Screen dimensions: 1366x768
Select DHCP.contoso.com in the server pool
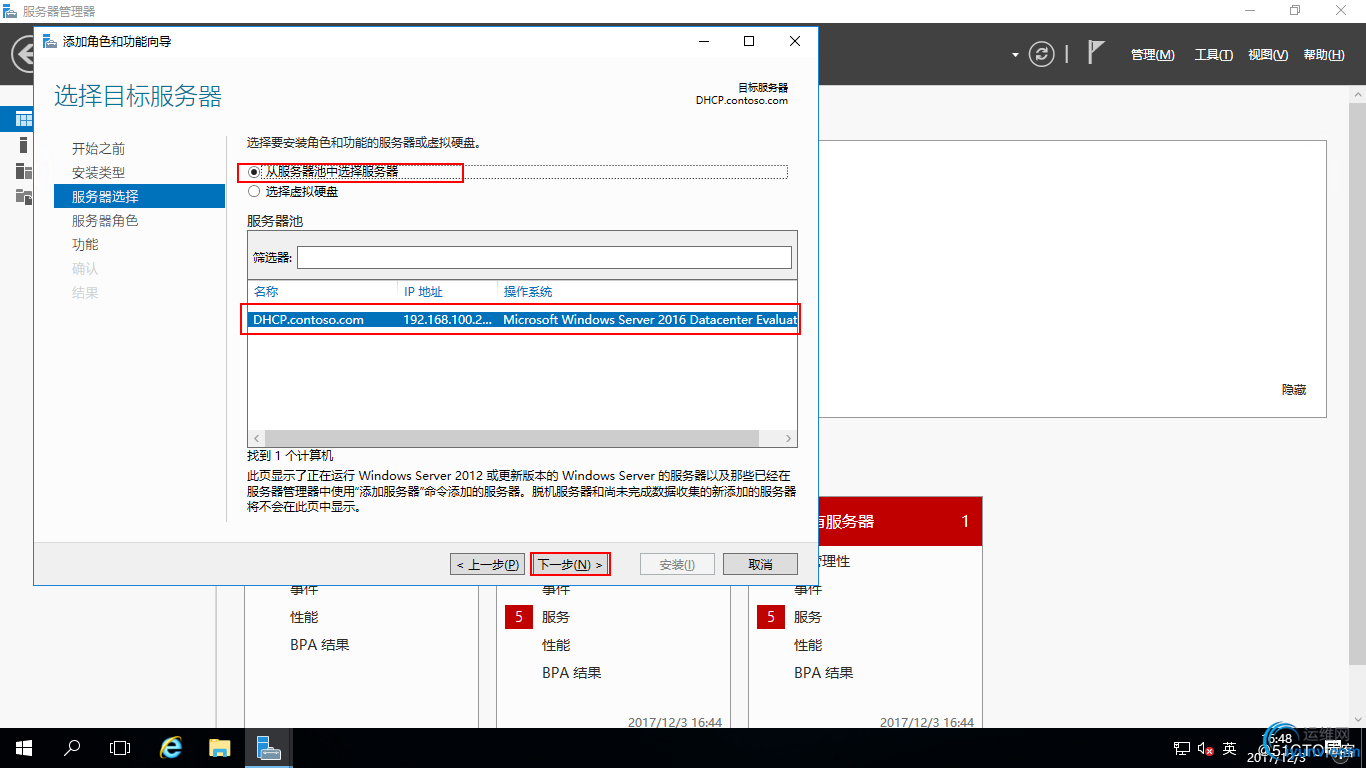(x=308, y=320)
